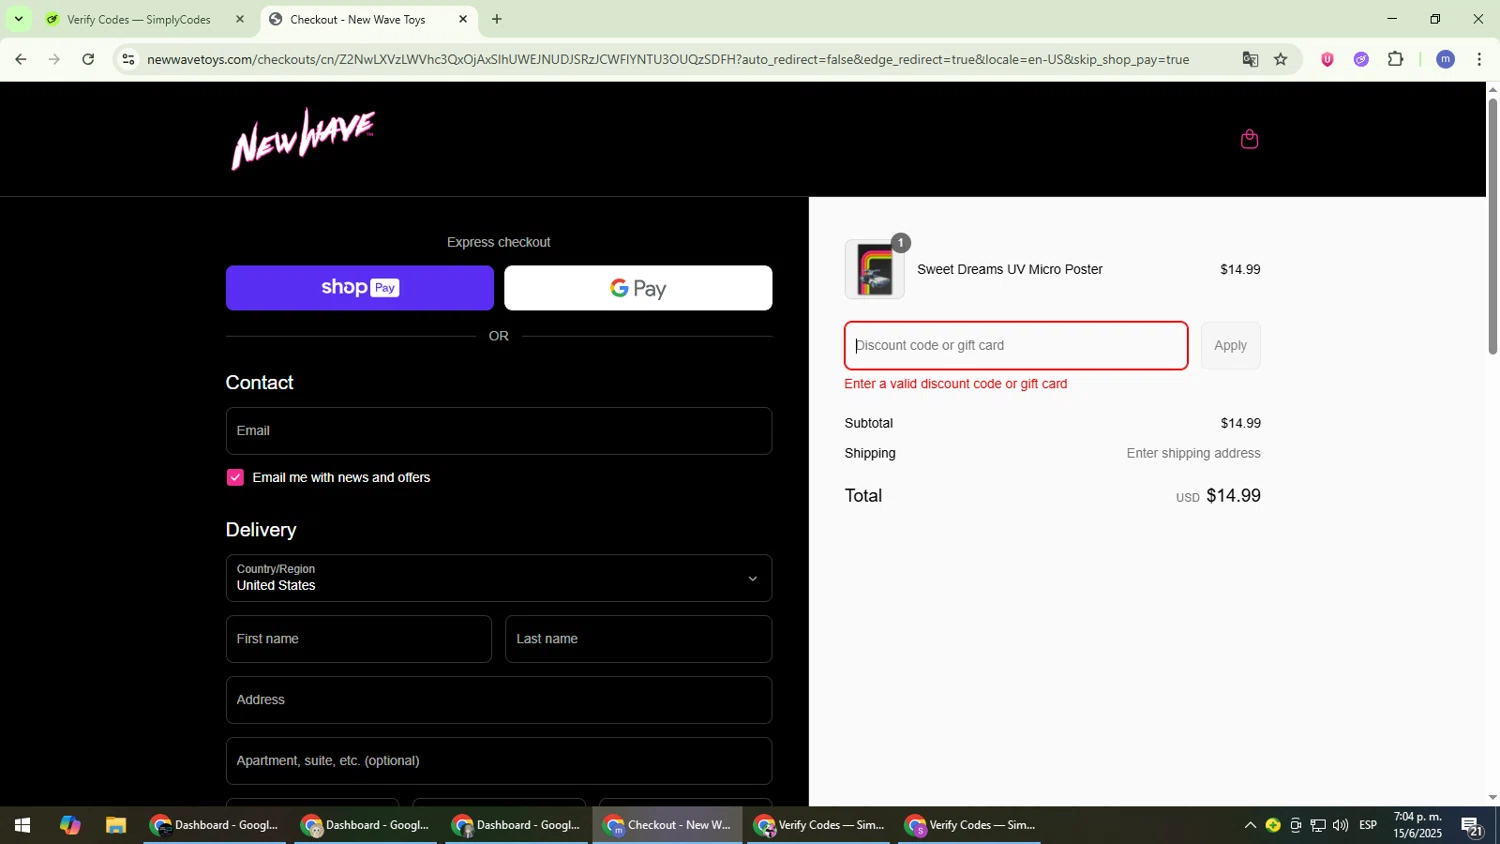Click the translate page icon
Image resolution: width=1500 pixels, height=844 pixels.
pos(1250,59)
